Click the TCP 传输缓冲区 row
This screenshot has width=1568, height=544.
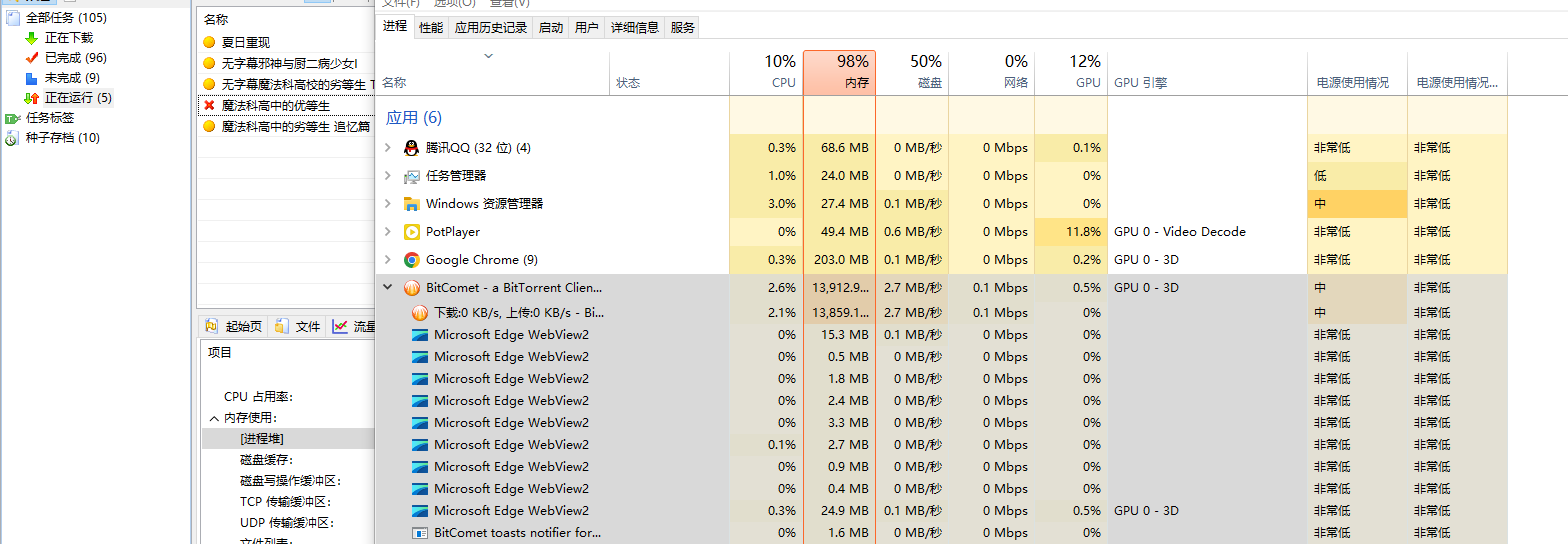285,502
